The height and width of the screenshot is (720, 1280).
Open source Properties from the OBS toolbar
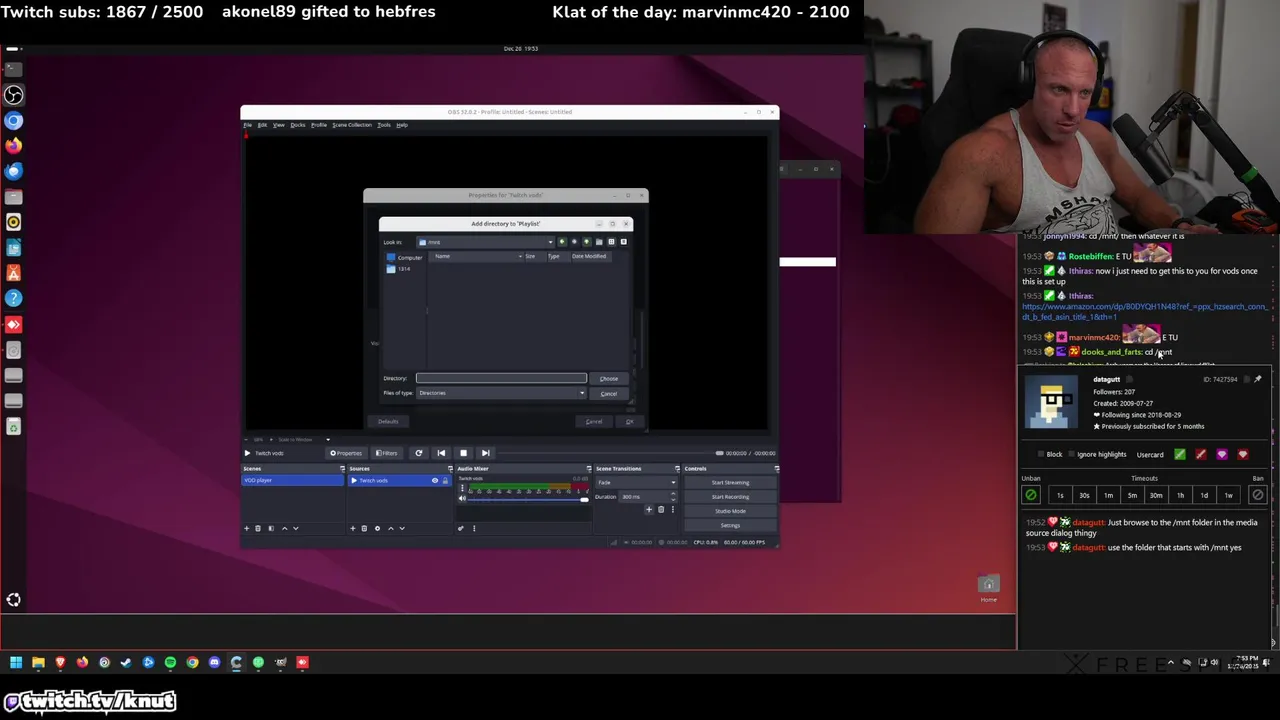coord(346,453)
